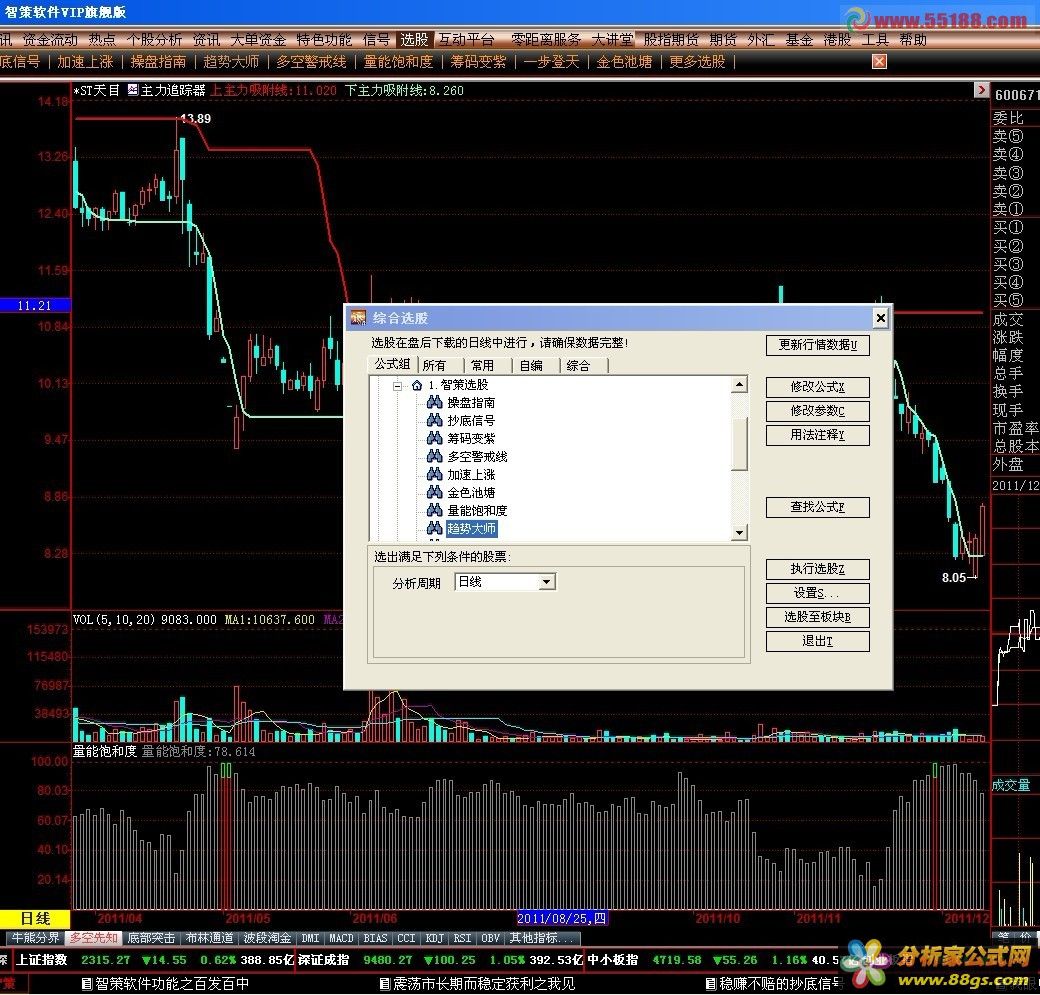Open the 个股分析 menu
Screen dimensions: 1040x995
point(154,40)
